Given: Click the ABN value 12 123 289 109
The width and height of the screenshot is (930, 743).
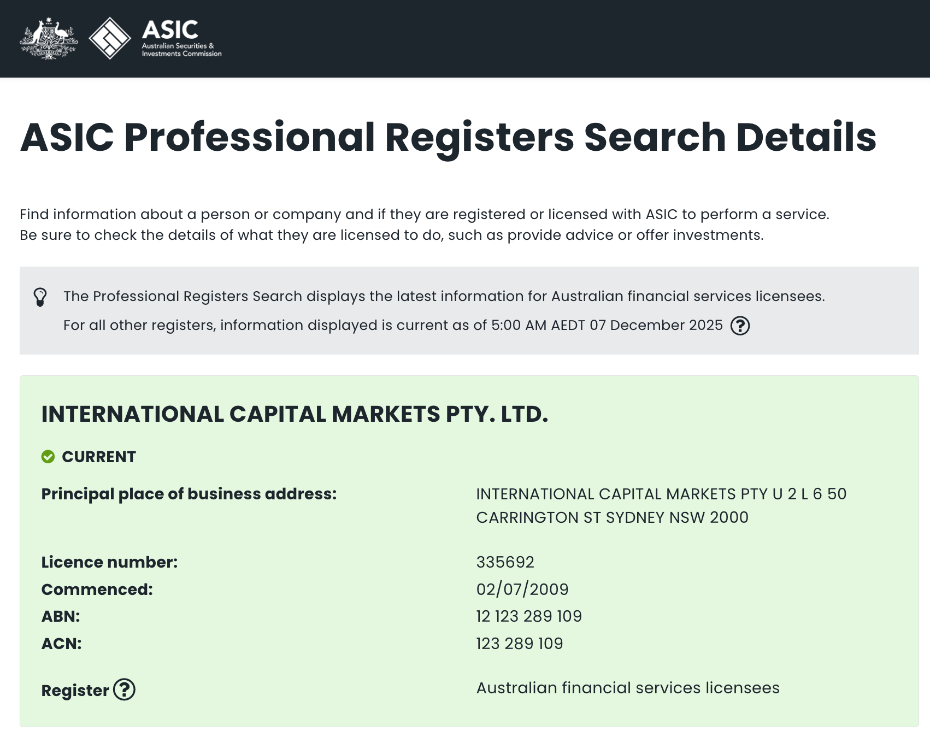Looking at the screenshot, I should coord(529,616).
